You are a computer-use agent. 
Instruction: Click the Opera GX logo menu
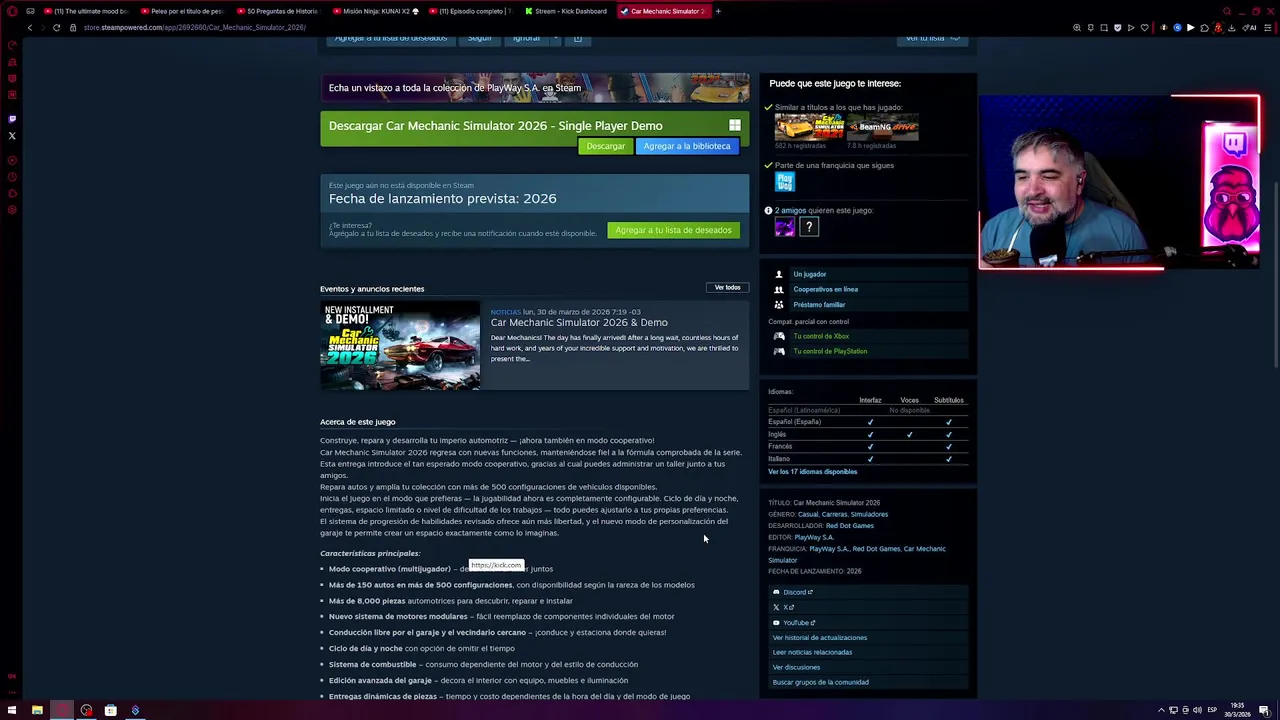coord(12,11)
